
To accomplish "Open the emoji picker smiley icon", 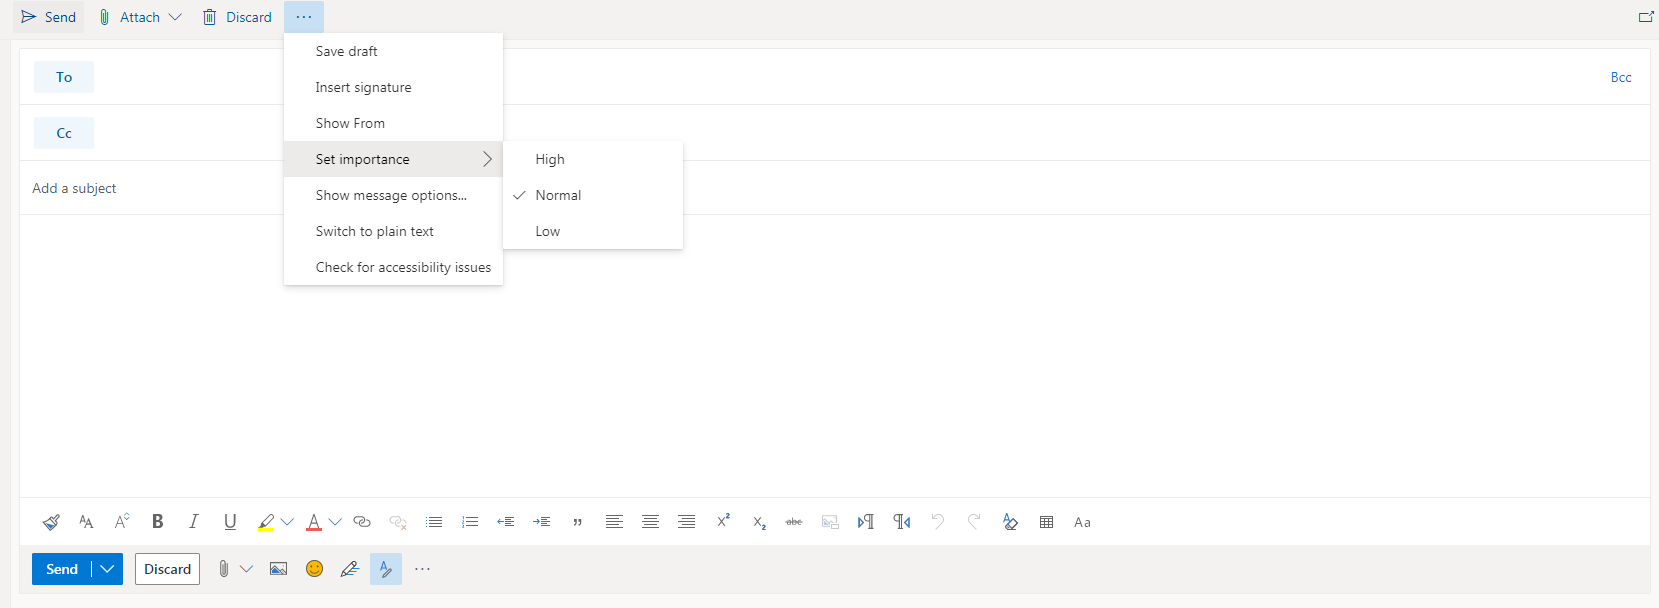I will pos(314,569).
